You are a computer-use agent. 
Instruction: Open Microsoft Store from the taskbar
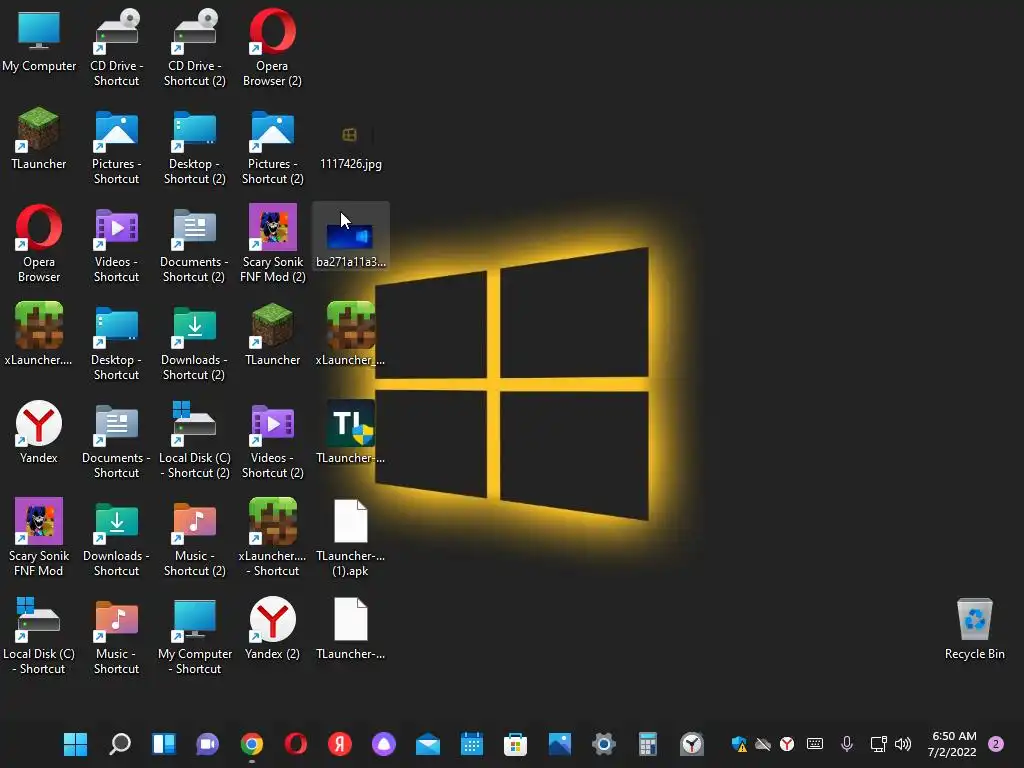(515, 744)
